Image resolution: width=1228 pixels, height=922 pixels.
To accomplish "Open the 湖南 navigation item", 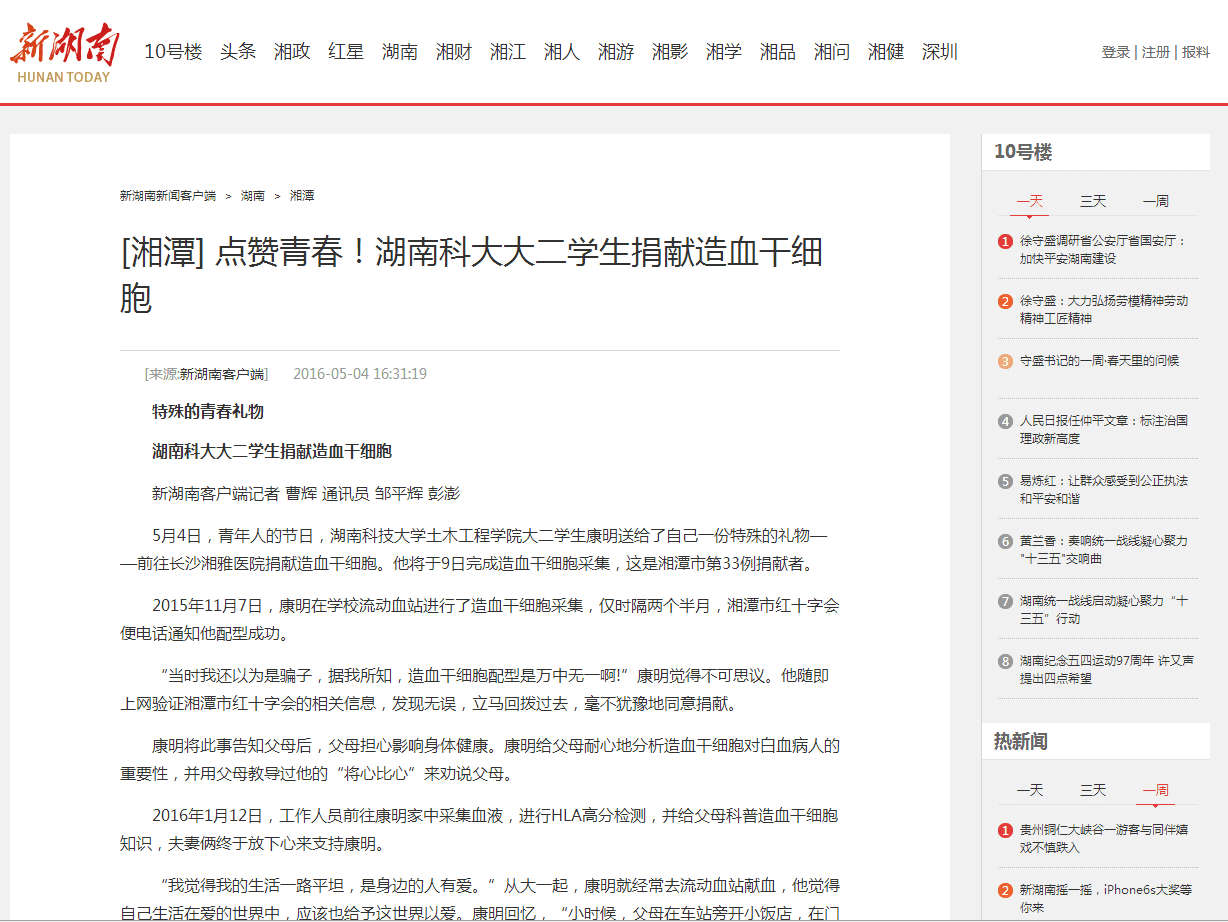I will (400, 52).
